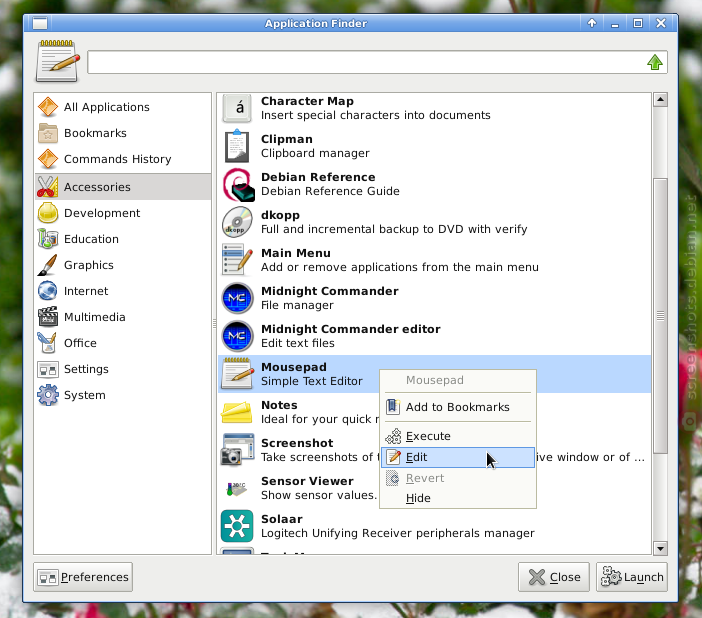This screenshot has width=702, height=618.
Task: Choose Revert in the context menu
Action: [458, 478]
